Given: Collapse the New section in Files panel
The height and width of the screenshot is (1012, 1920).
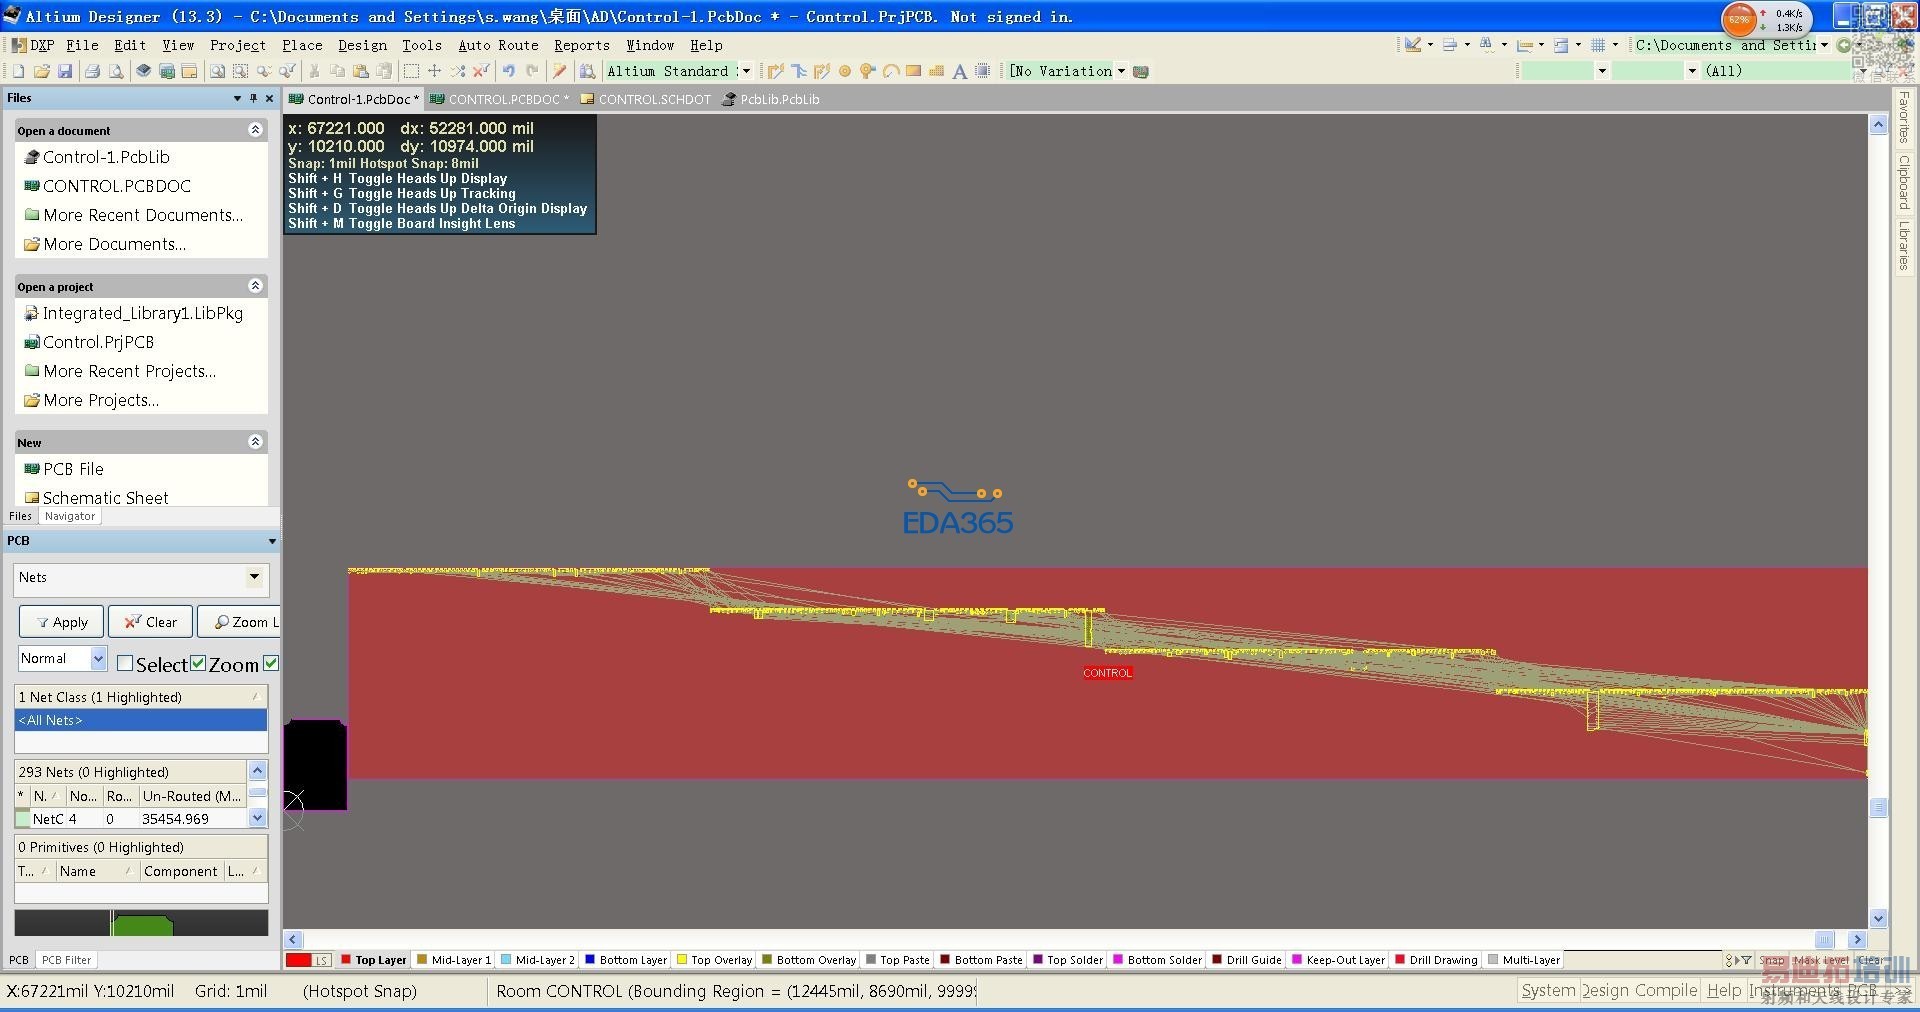Looking at the screenshot, I should tap(255, 442).
